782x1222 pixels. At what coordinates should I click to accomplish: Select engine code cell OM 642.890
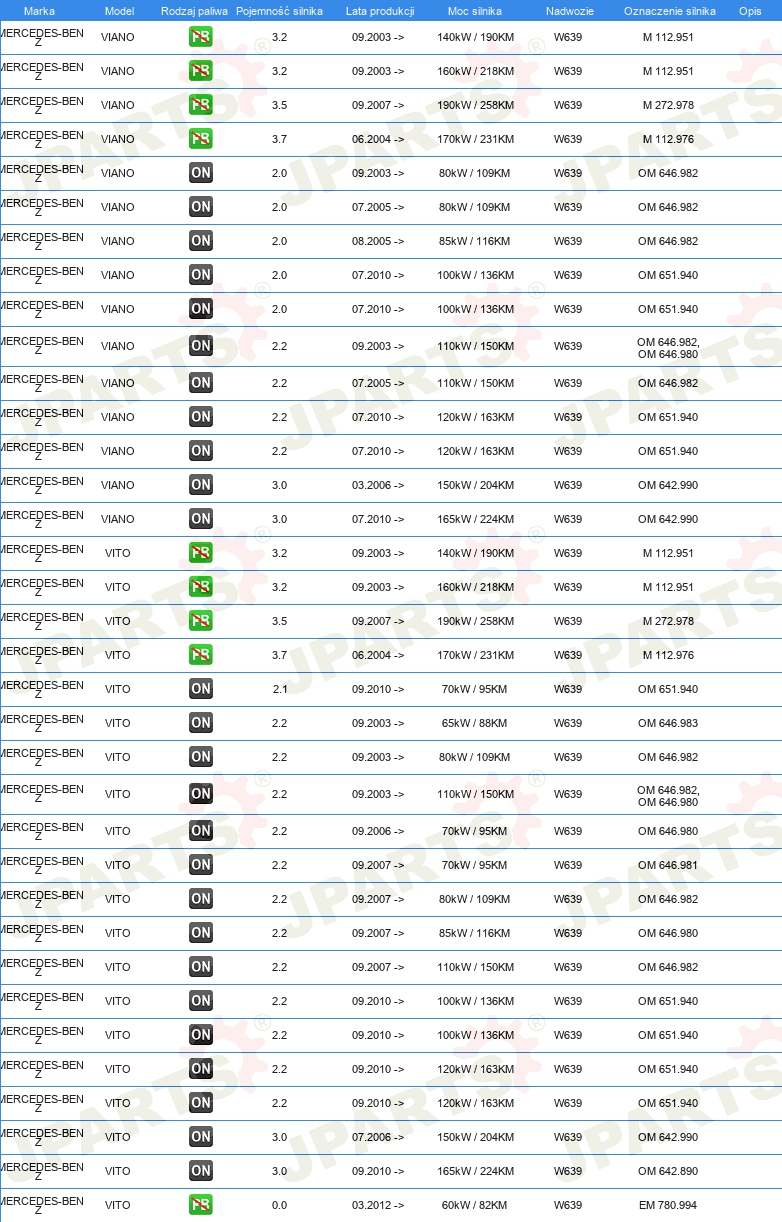pos(668,1171)
